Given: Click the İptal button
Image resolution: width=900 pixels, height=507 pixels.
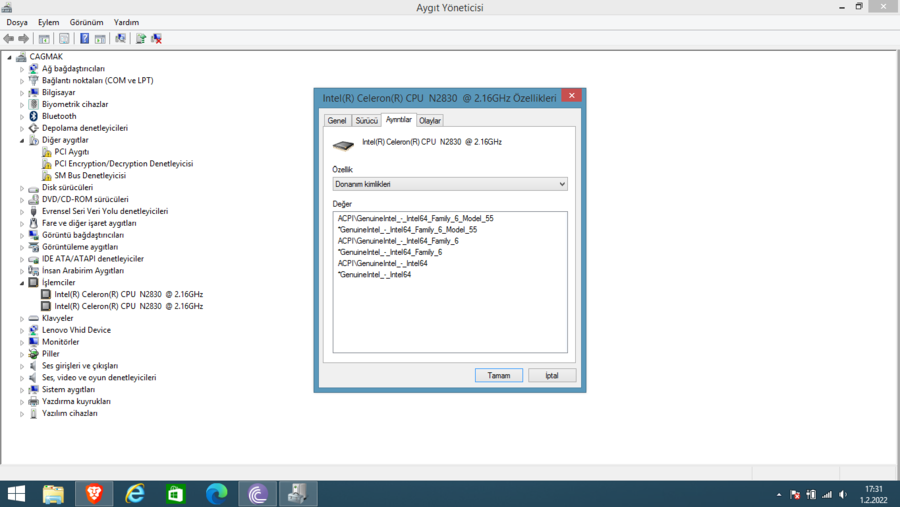Looking at the screenshot, I should pyautogui.click(x=552, y=376).
